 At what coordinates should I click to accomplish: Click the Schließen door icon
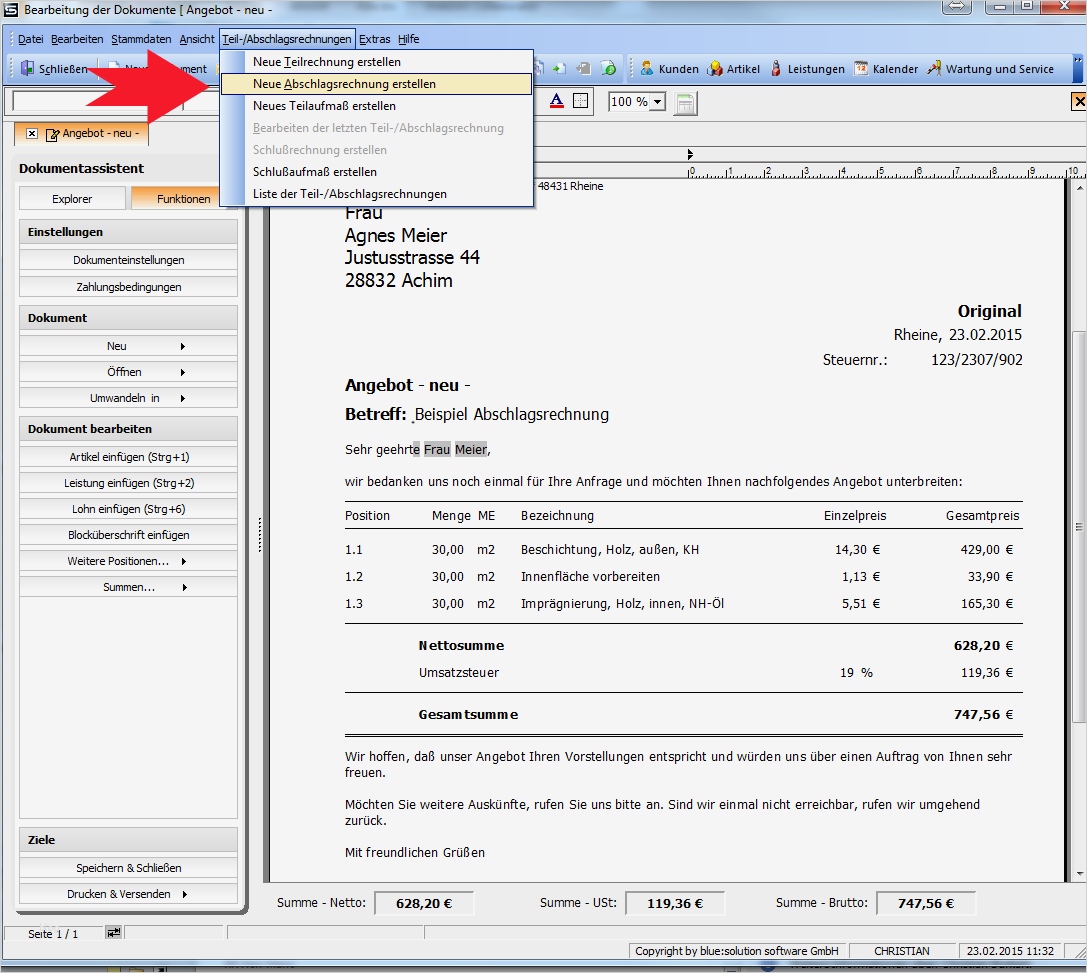(x=28, y=69)
